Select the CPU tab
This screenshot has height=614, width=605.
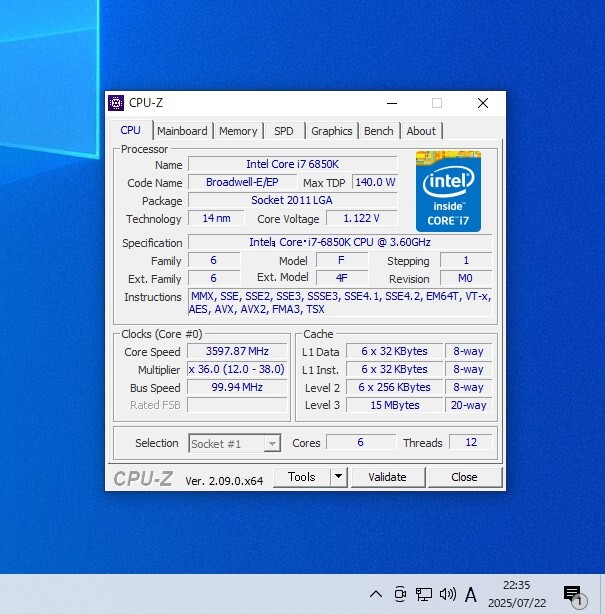tap(130, 130)
